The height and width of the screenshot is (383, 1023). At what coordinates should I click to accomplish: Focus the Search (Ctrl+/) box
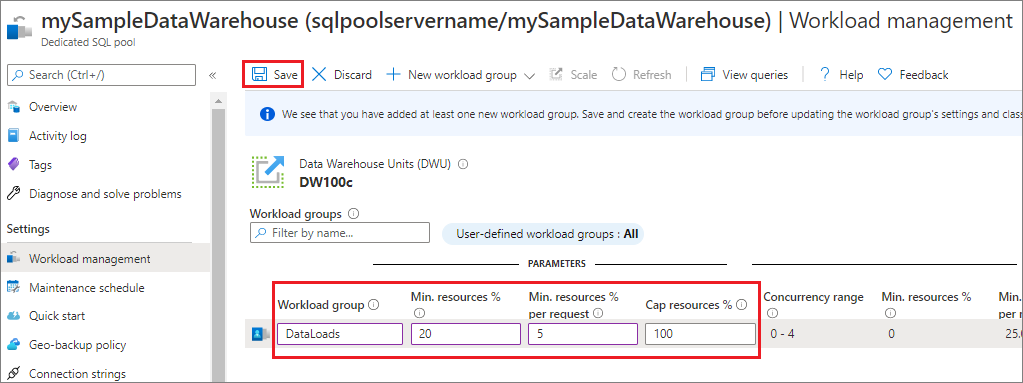pyautogui.click(x=101, y=75)
